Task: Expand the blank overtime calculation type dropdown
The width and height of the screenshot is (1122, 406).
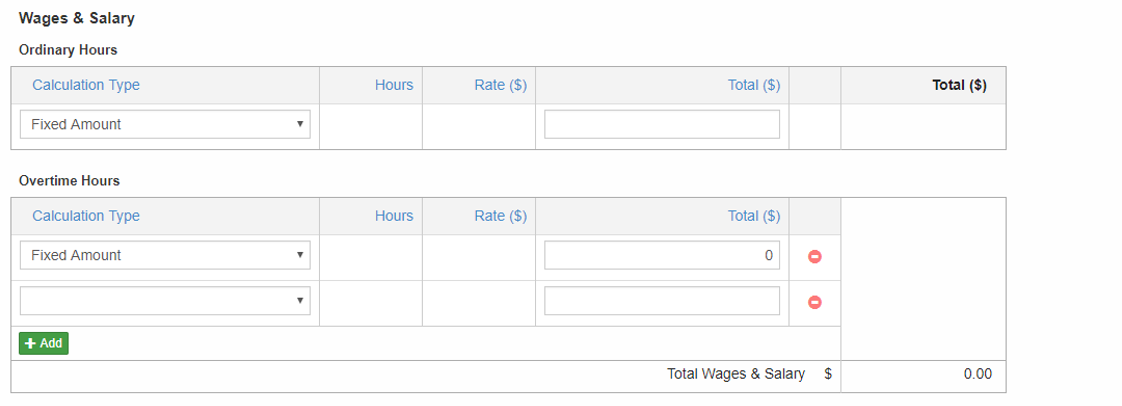Action: [165, 301]
